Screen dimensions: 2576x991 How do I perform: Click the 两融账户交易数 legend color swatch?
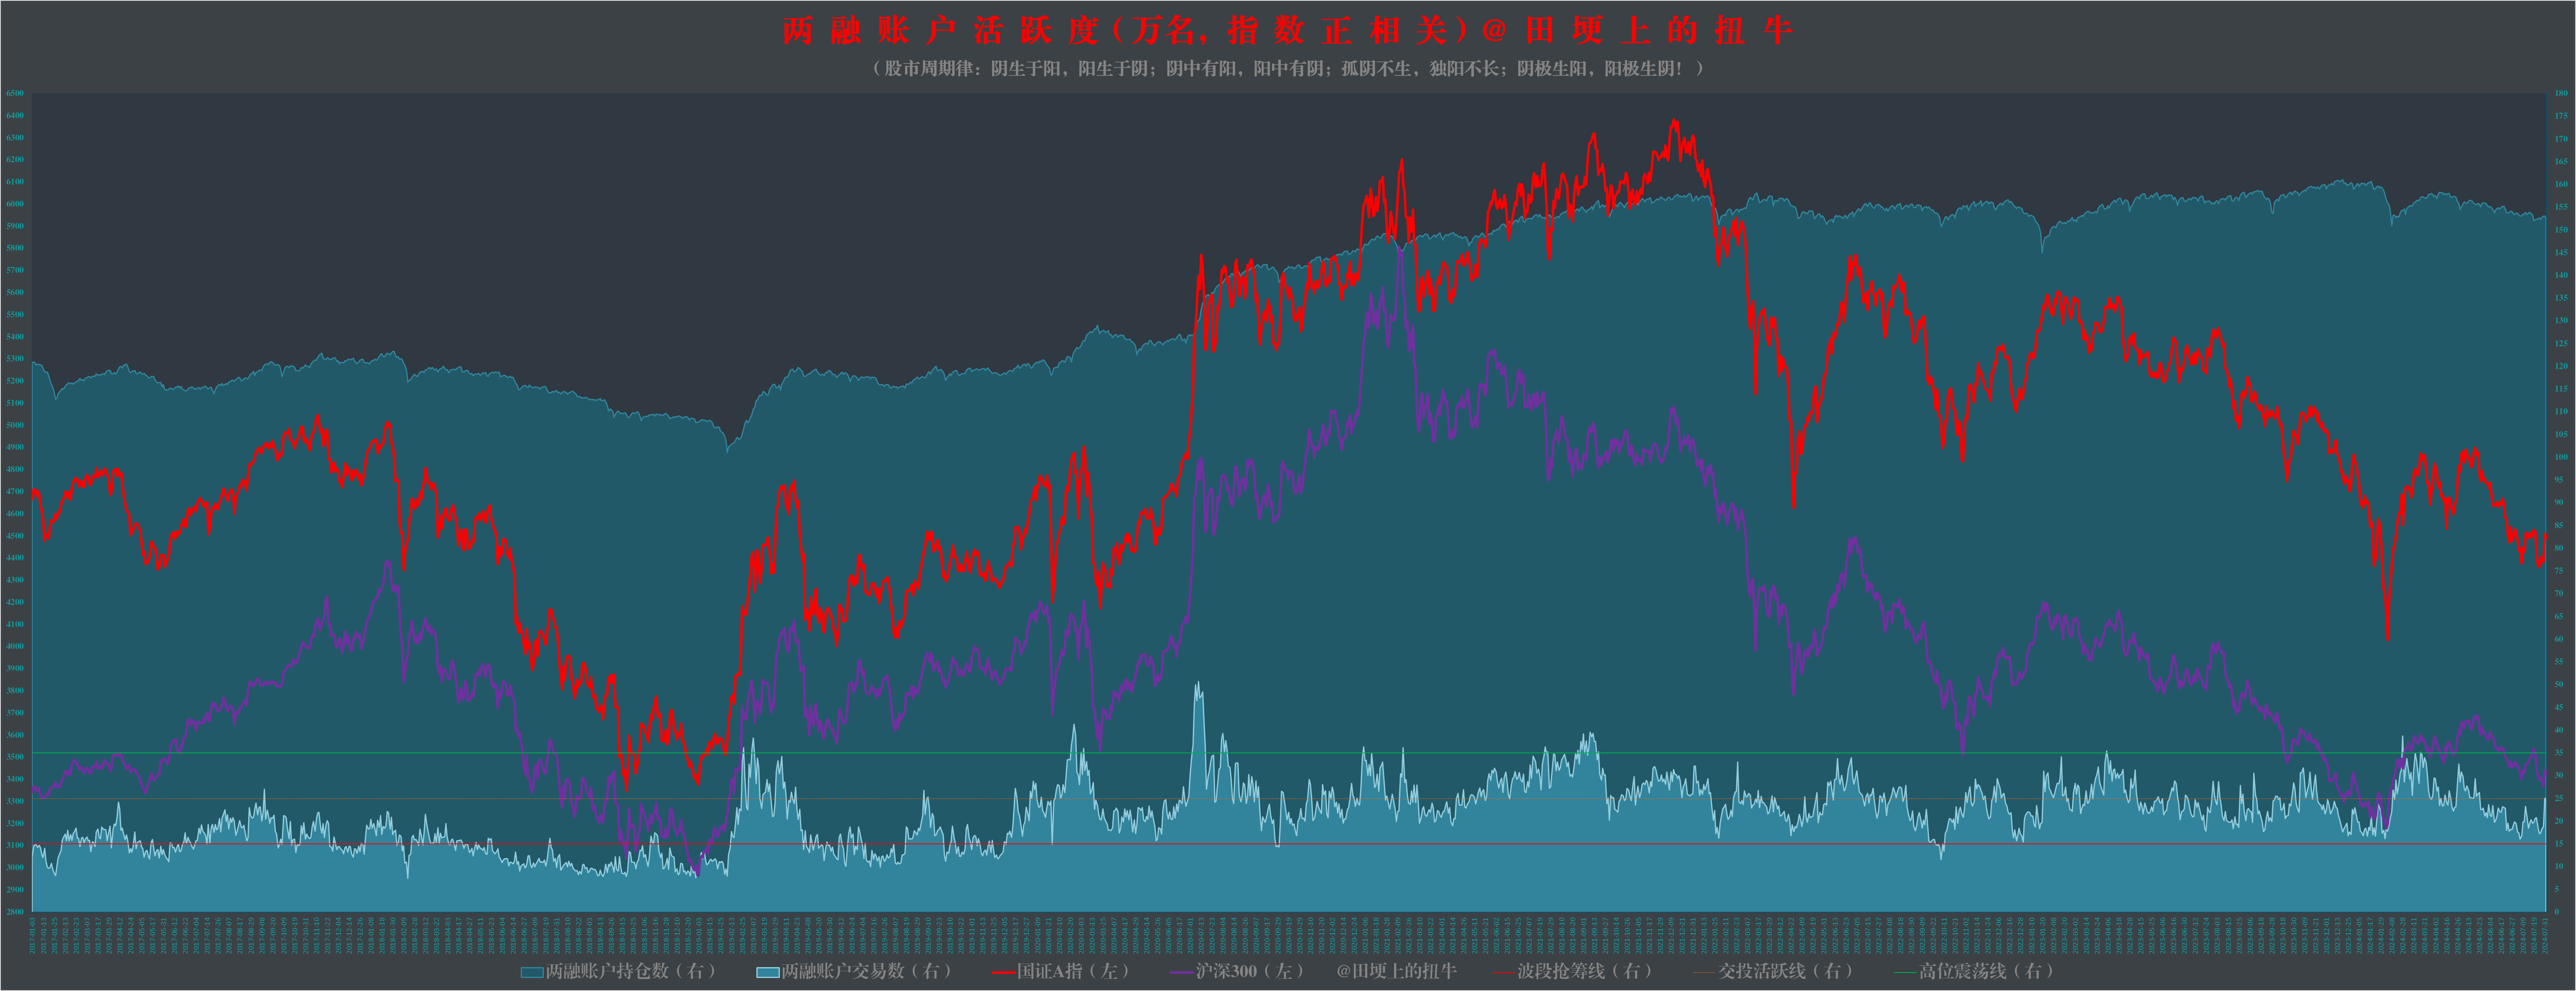(768, 972)
